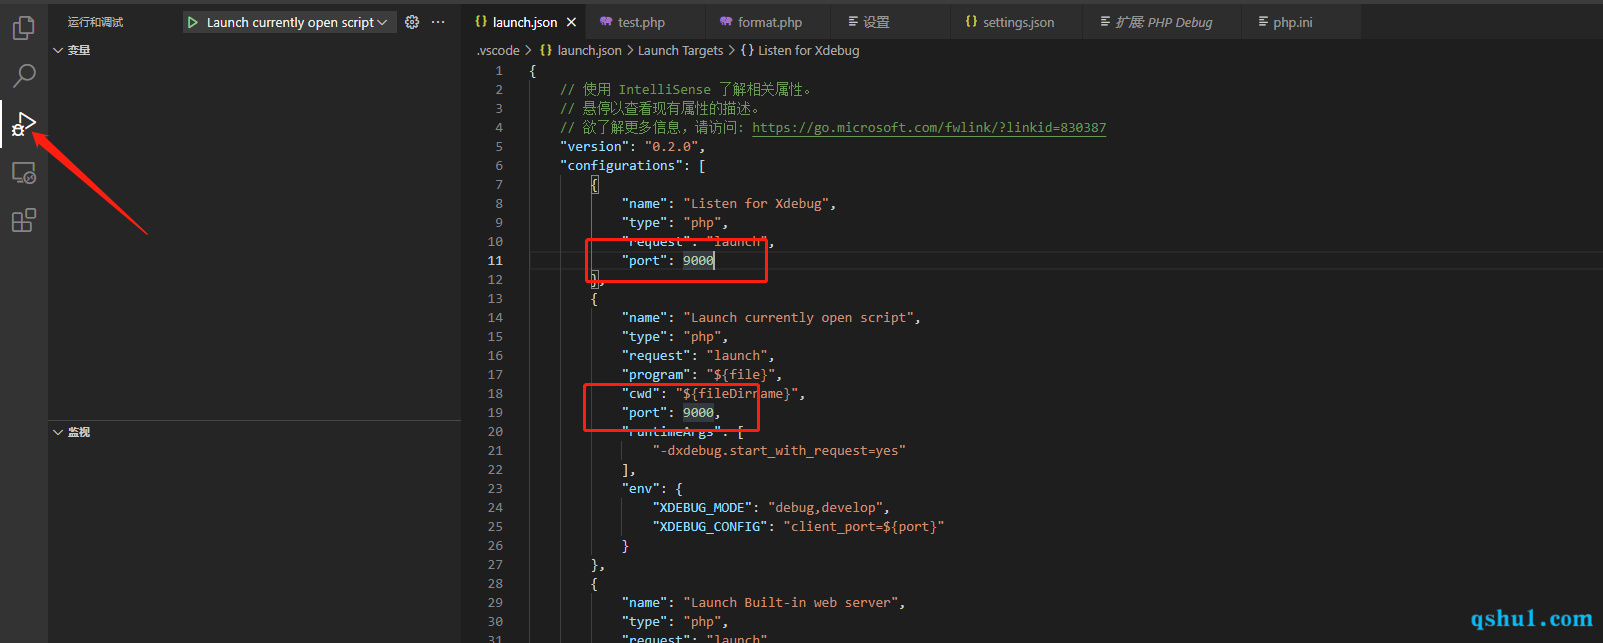Open the go.microsoft.com fwlink URL
1603x643 pixels.
(x=929, y=128)
